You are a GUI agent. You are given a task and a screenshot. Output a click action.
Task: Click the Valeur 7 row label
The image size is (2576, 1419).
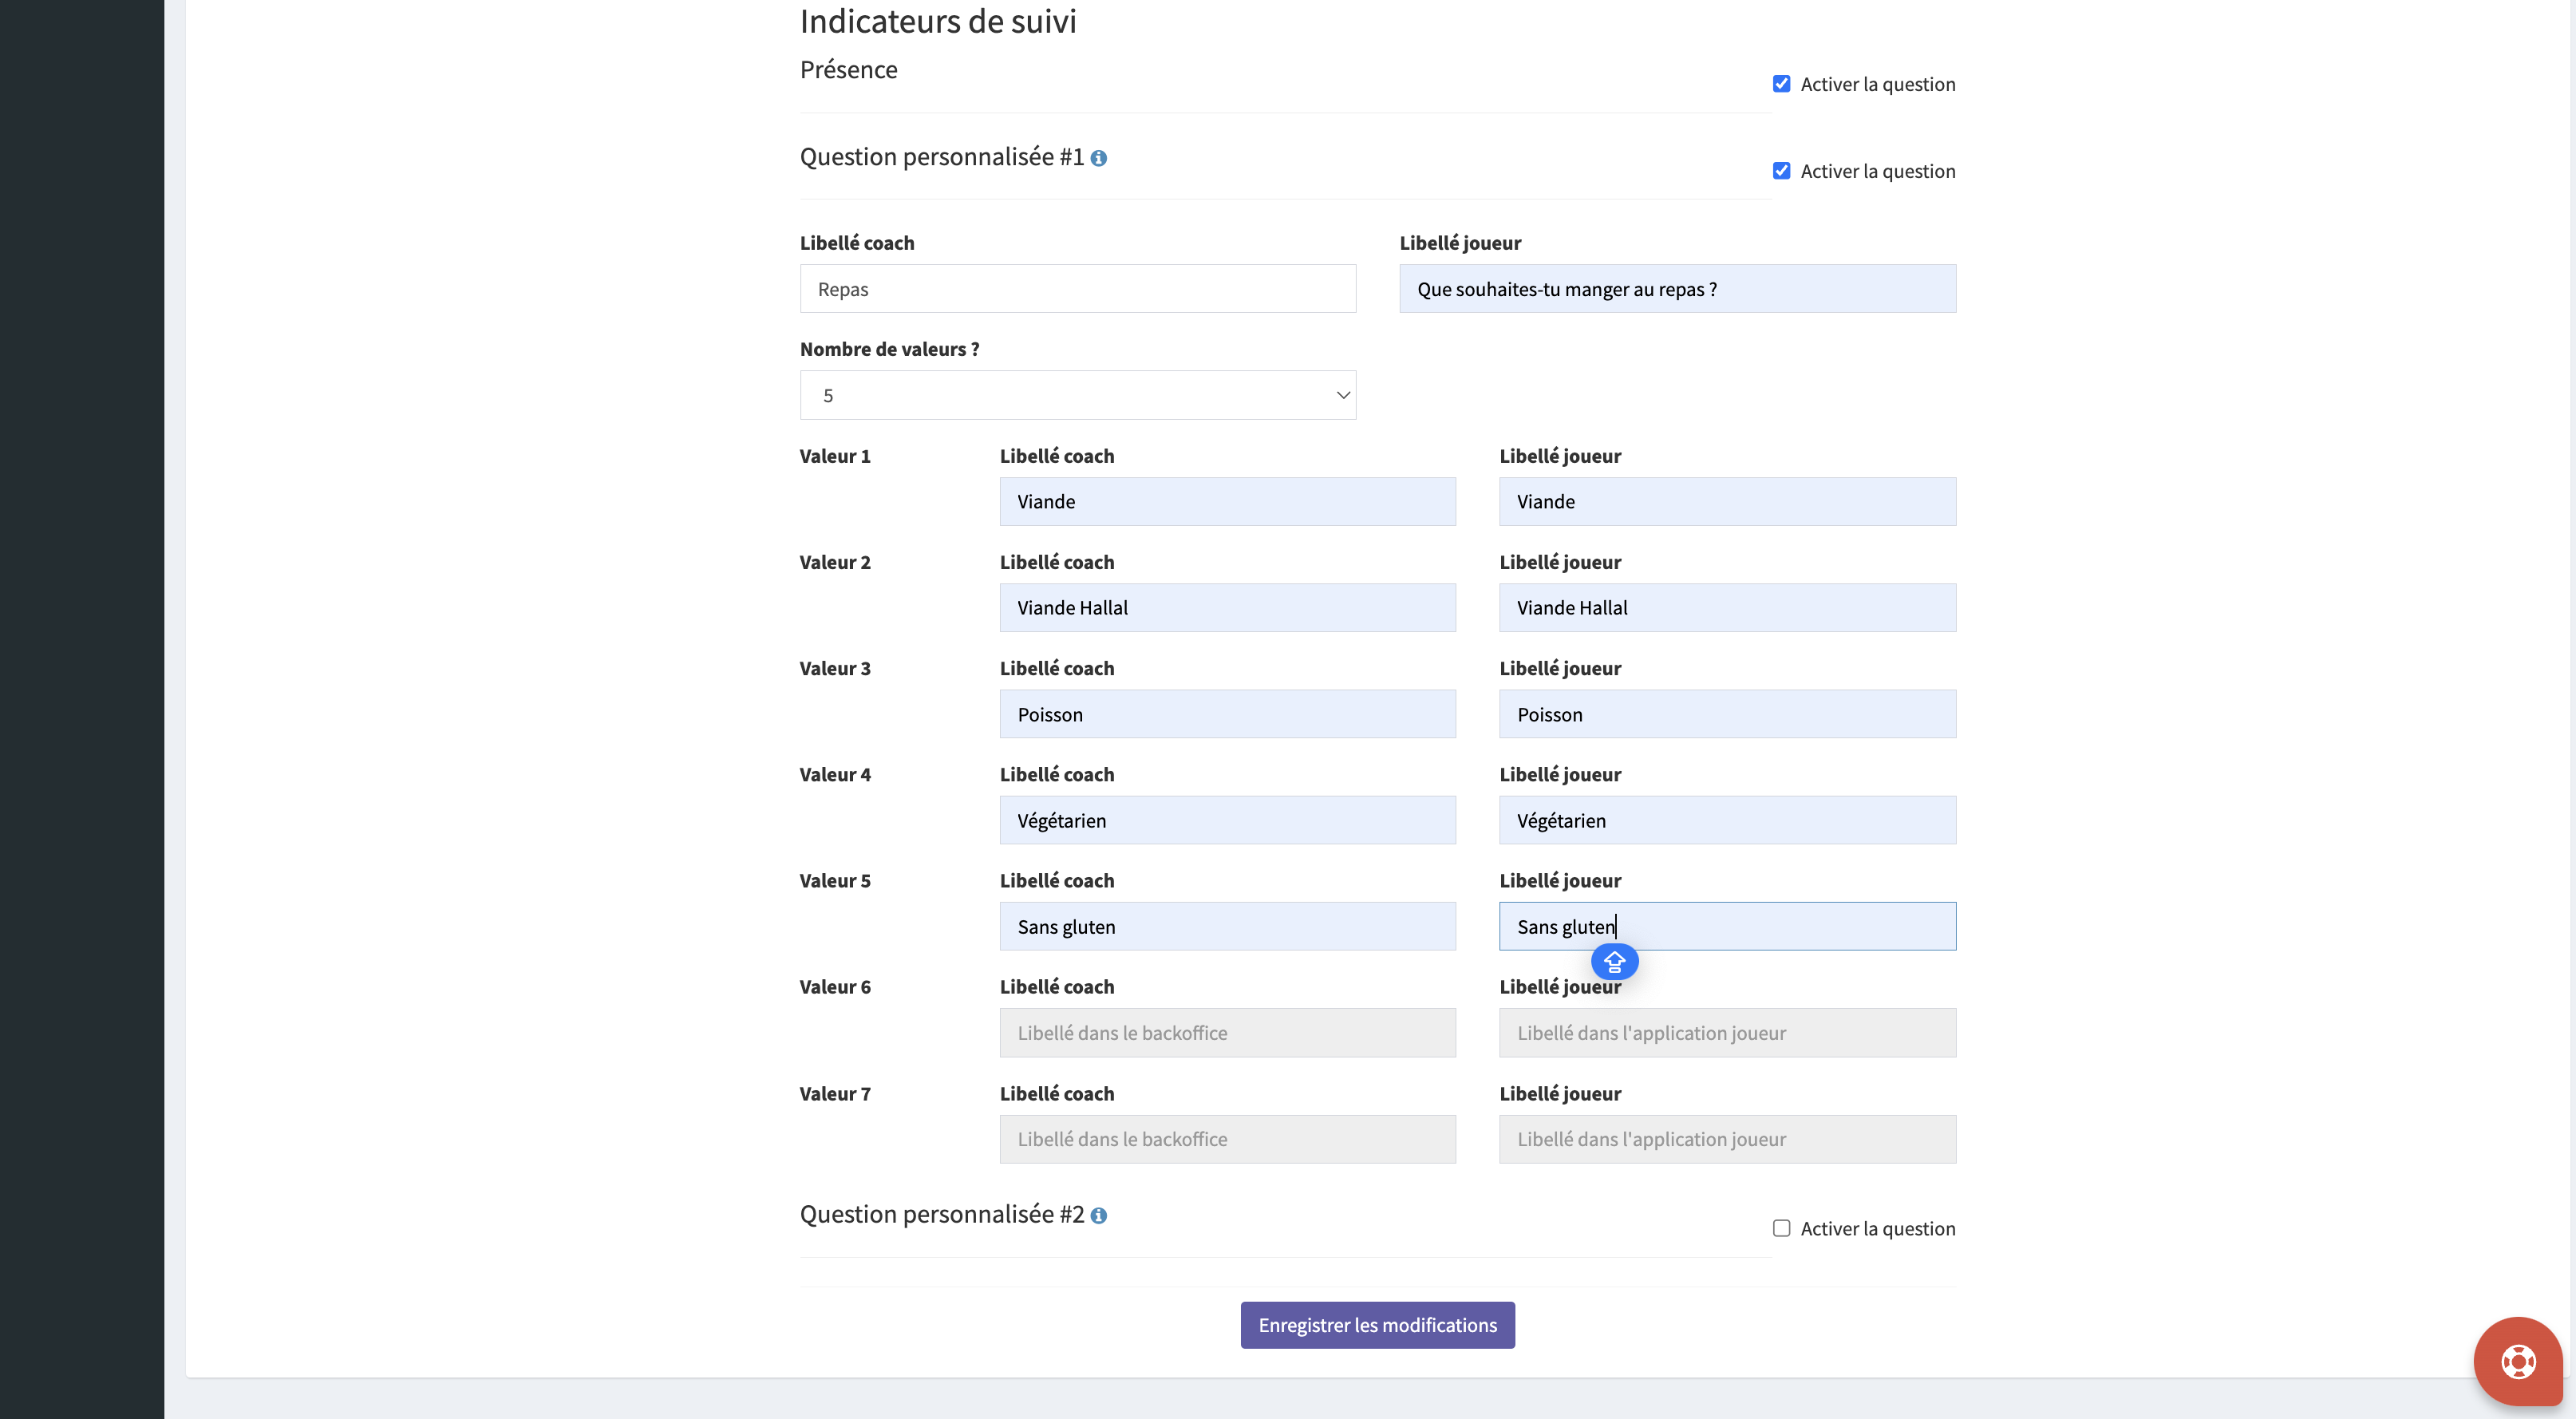click(x=835, y=1094)
